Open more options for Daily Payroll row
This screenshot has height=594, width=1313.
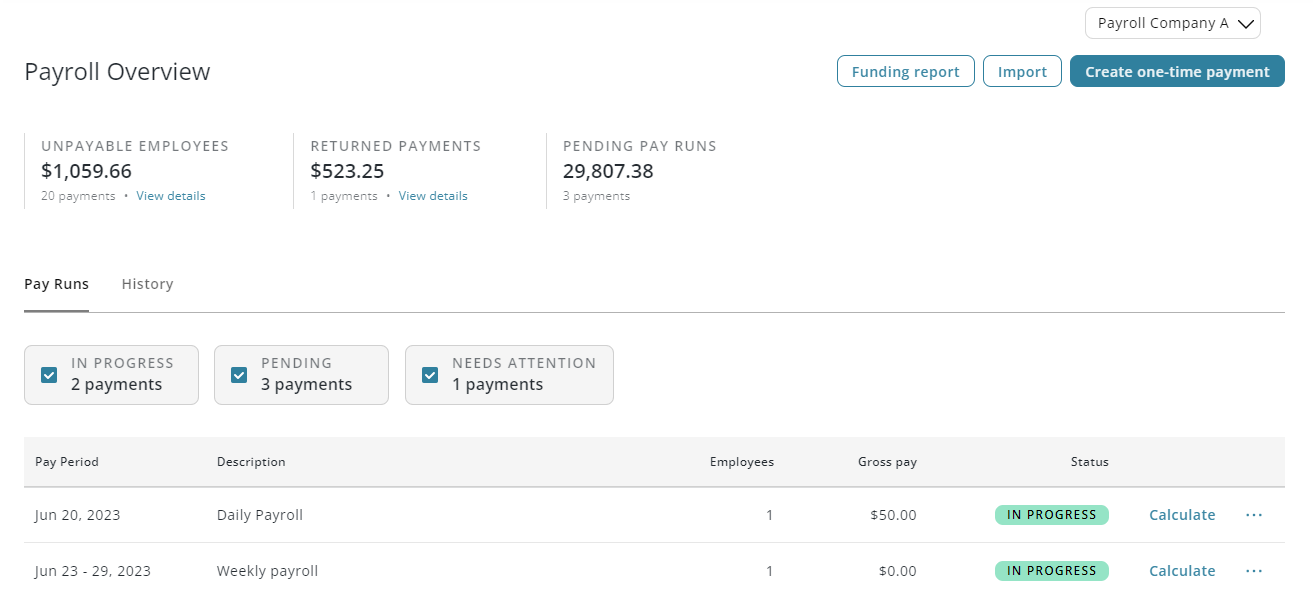(x=1254, y=515)
